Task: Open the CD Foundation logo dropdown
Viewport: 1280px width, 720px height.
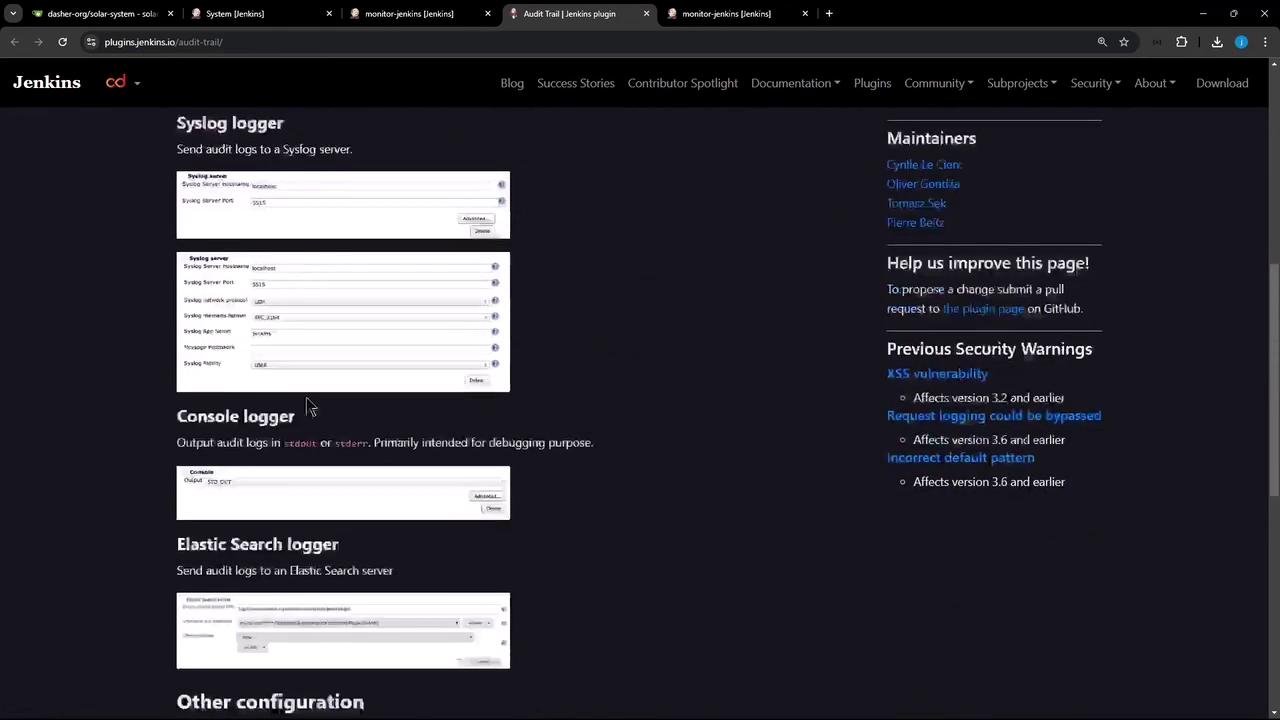Action: tap(122, 83)
